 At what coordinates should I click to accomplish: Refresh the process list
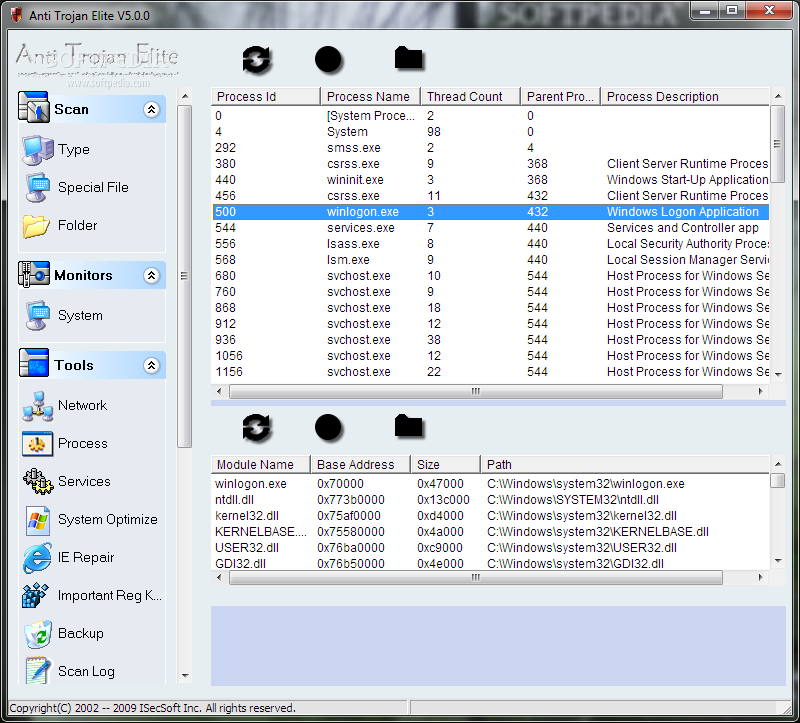[257, 59]
